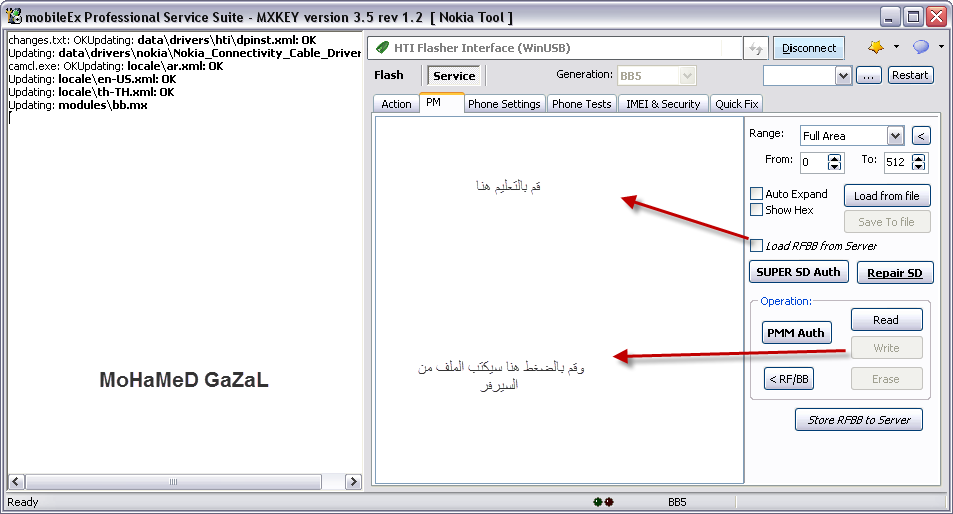Click the HTI Flasher Interface field
953x514 pixels.
pyautogui.click(x=554, y=48)
